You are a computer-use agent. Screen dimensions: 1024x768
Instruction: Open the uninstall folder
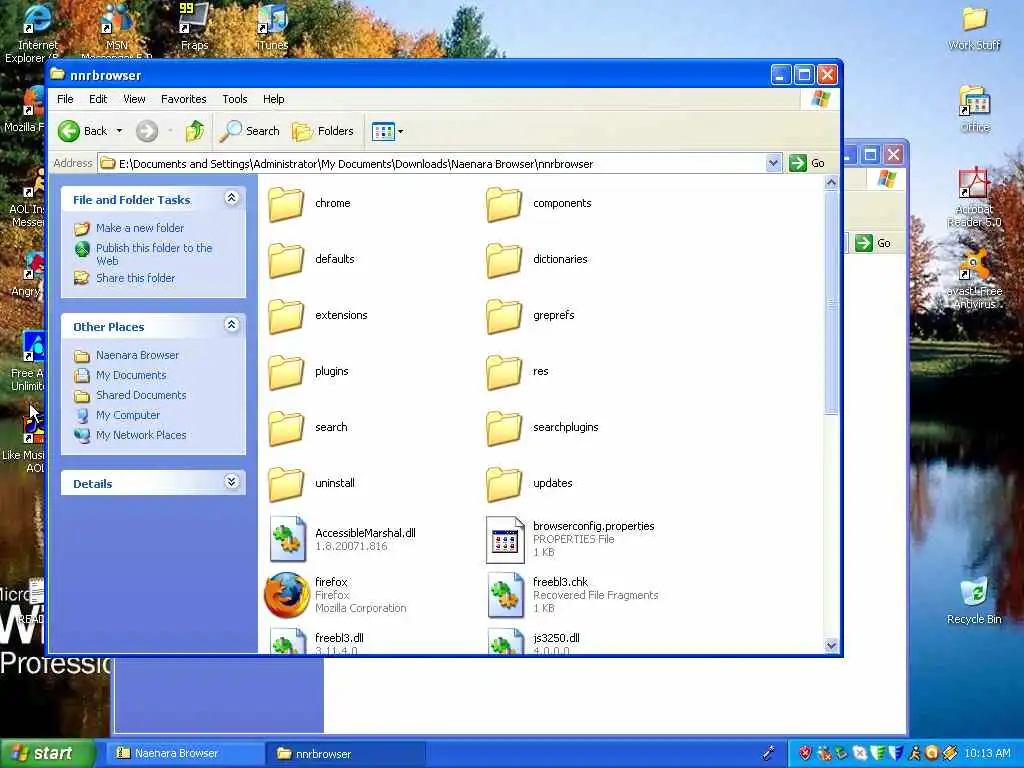[311, 484]
